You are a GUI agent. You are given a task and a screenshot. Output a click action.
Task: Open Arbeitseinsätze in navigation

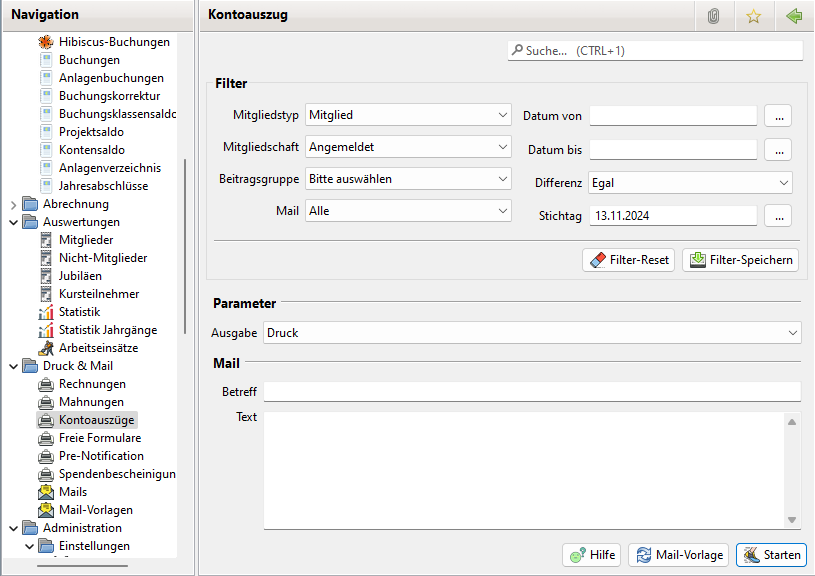pyautogui.click(x=97, y=348)
